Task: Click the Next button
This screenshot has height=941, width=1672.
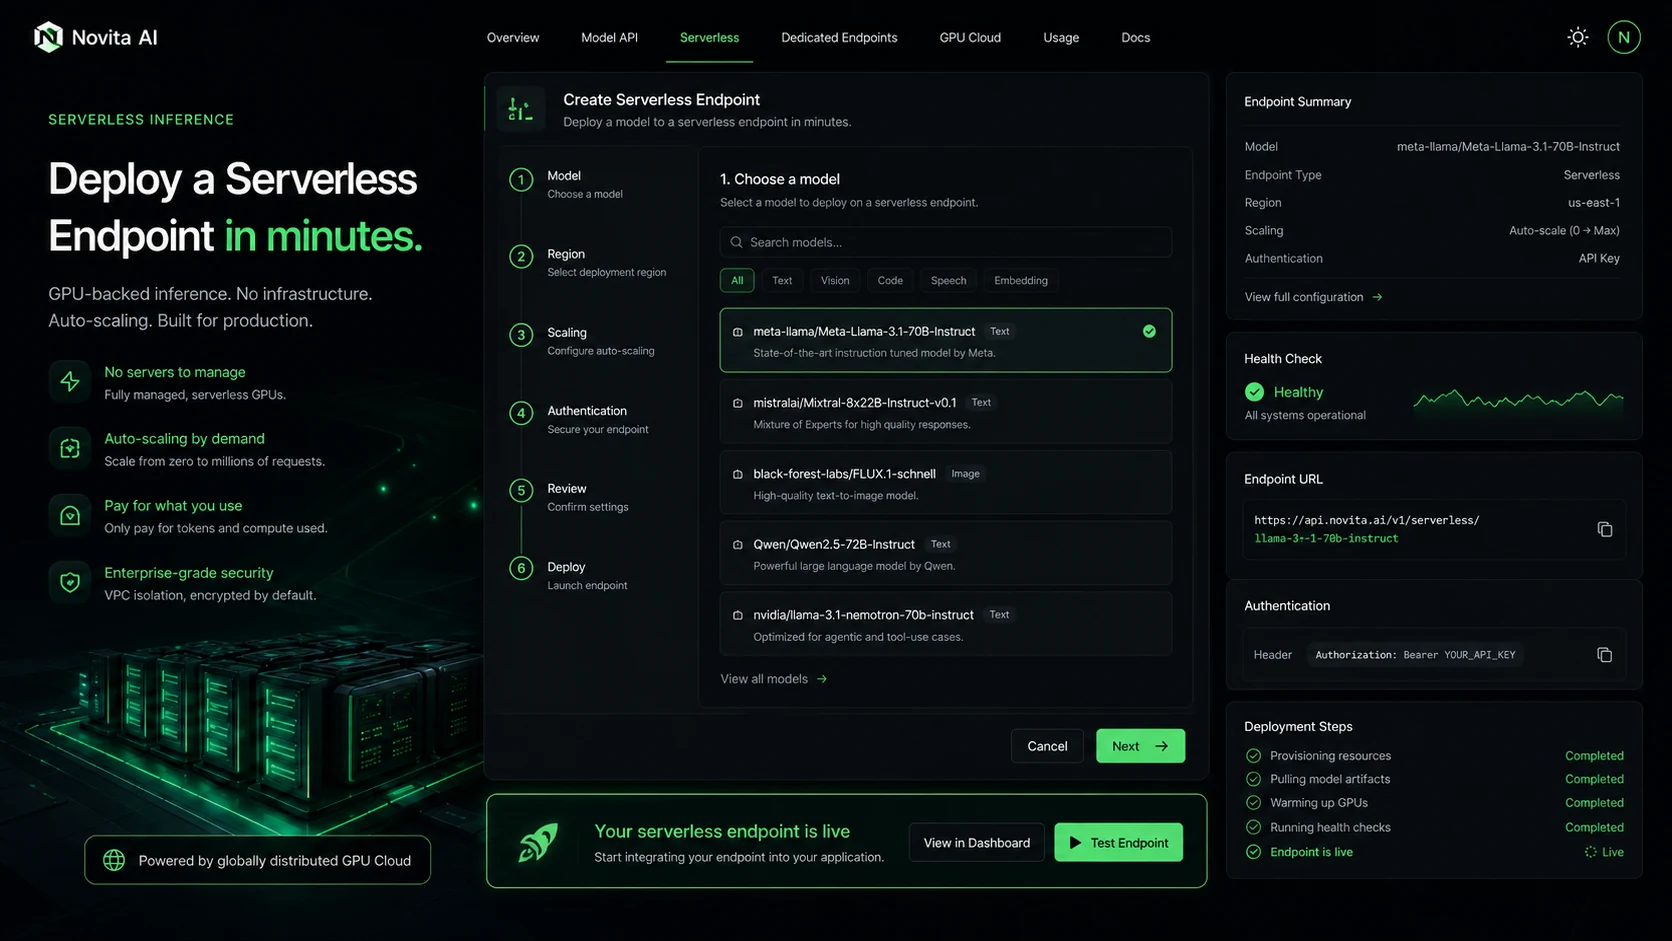Action: [x=1140, y=746]
